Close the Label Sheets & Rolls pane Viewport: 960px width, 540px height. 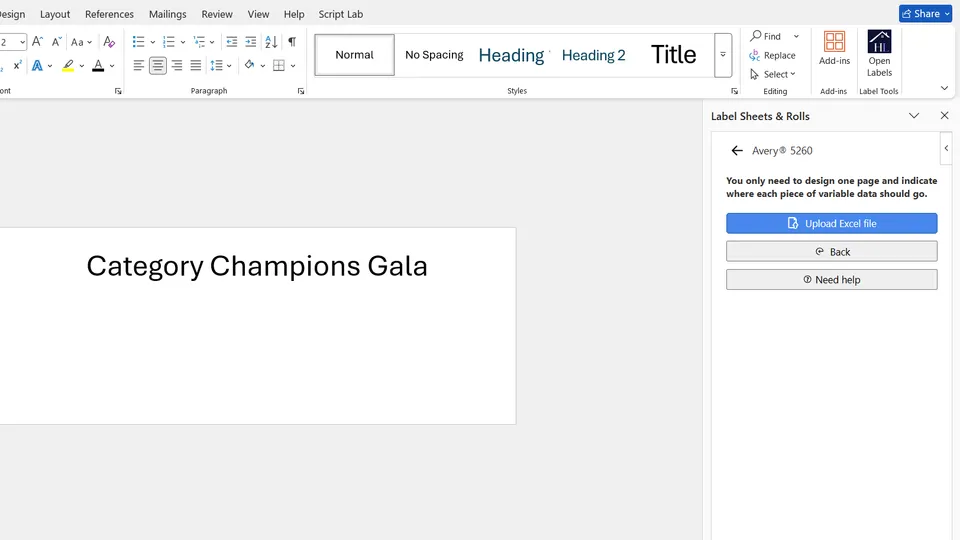944,116
